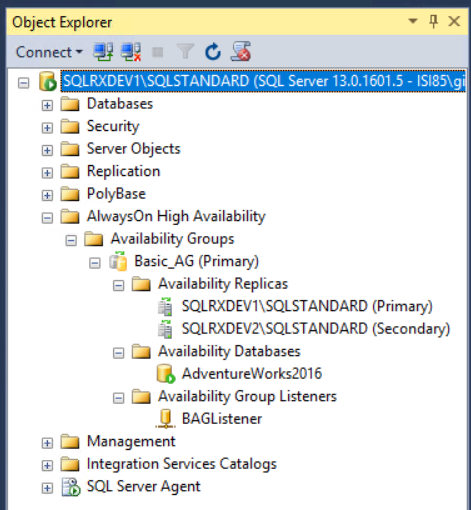Click the Filter funnel icon
471x510 pixels.
click(x=185, y=52)
